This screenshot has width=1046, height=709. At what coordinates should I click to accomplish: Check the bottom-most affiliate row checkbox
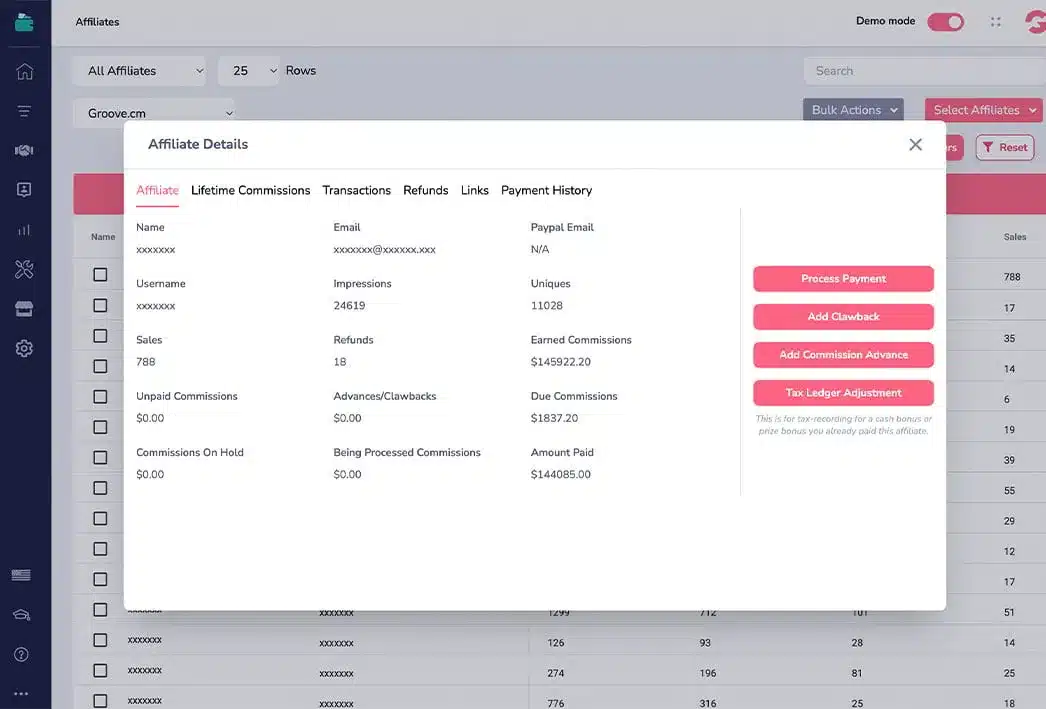100,701
